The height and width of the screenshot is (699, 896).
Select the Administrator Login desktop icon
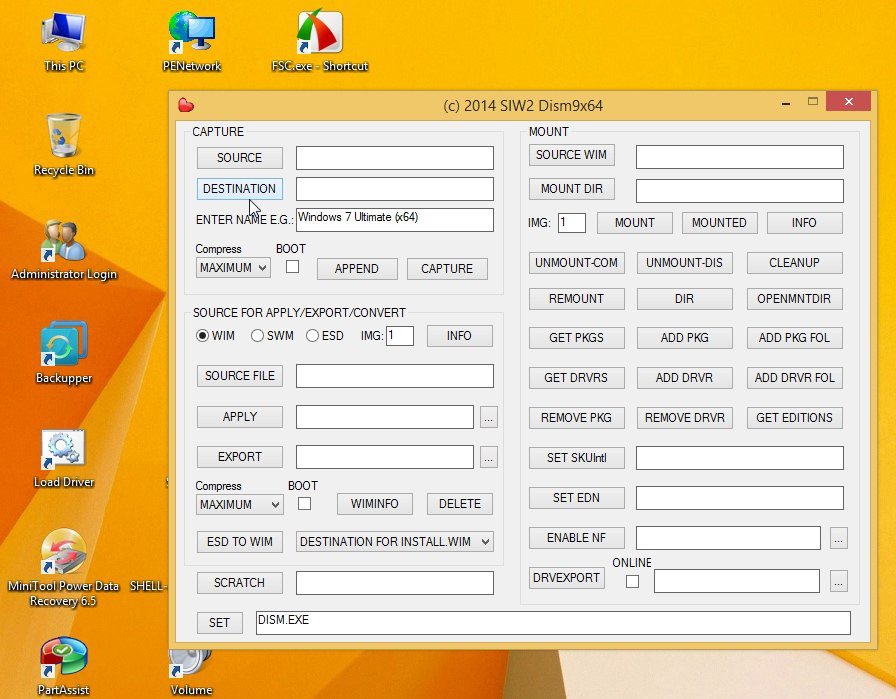click(x=63, y=250)
